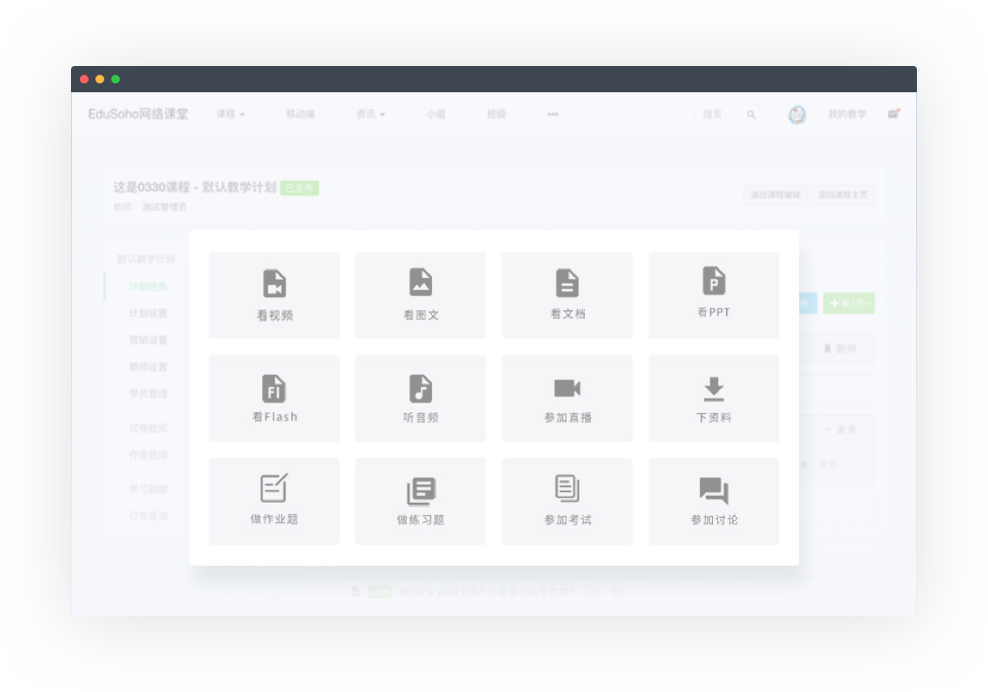Select the 听音频 audio activity icon
The width and height of the screenshot is (988, 692).
point(421,388)
